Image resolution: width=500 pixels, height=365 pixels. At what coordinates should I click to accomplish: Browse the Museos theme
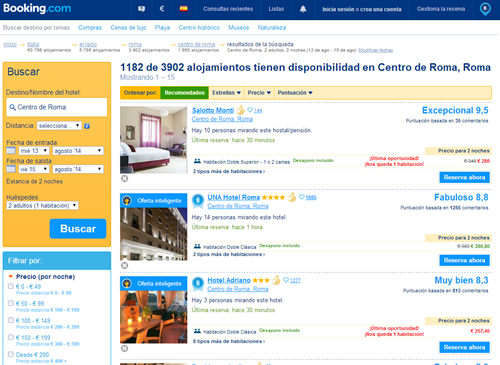[239, 28]
